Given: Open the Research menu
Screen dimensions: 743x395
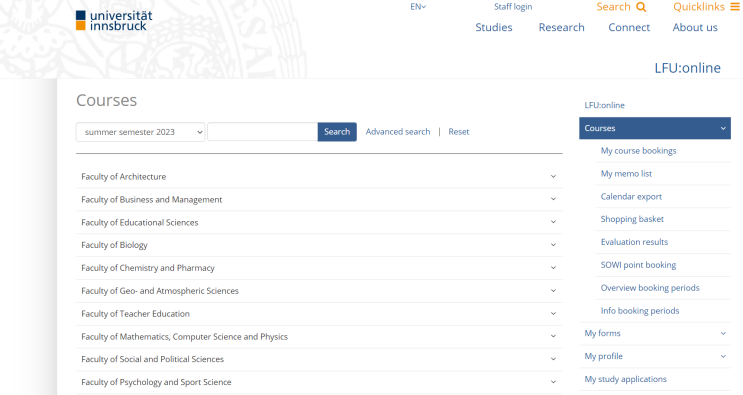Looking at the screenshot, I should (x=562, y=27).
